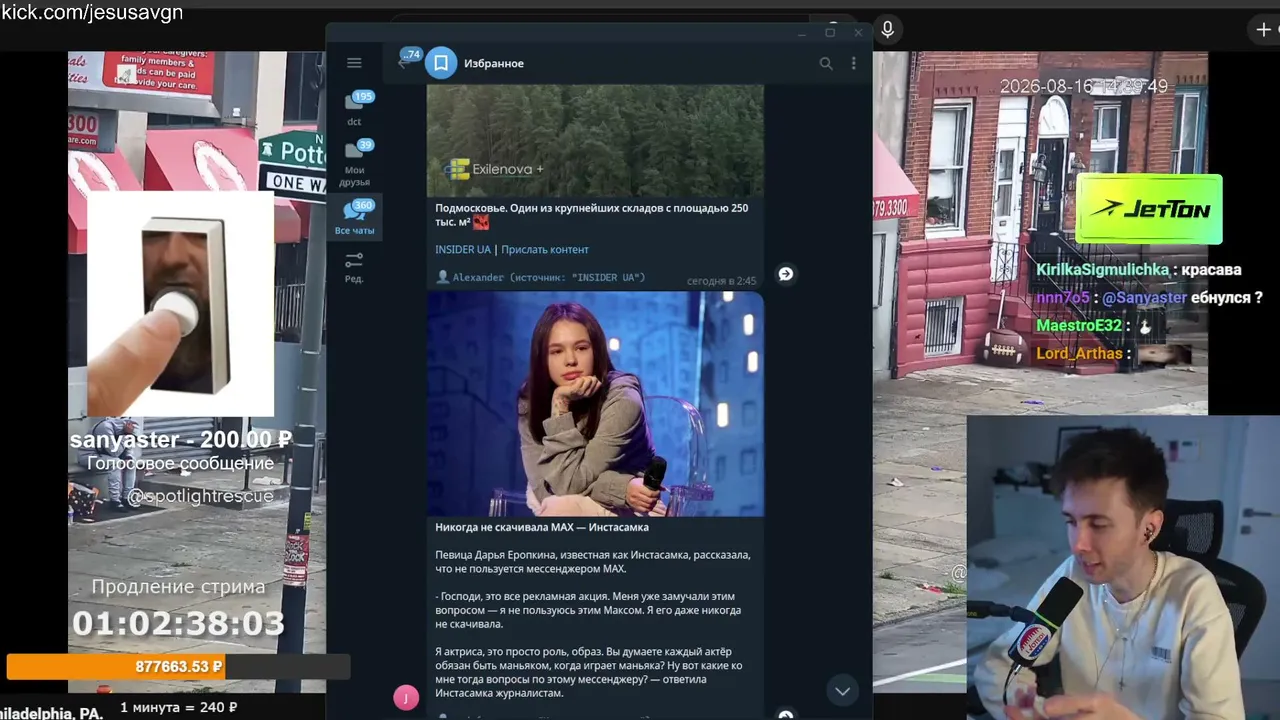1280x720 pixels.
Task: Search inside the Избранное chat
Action: click(826, 63)
